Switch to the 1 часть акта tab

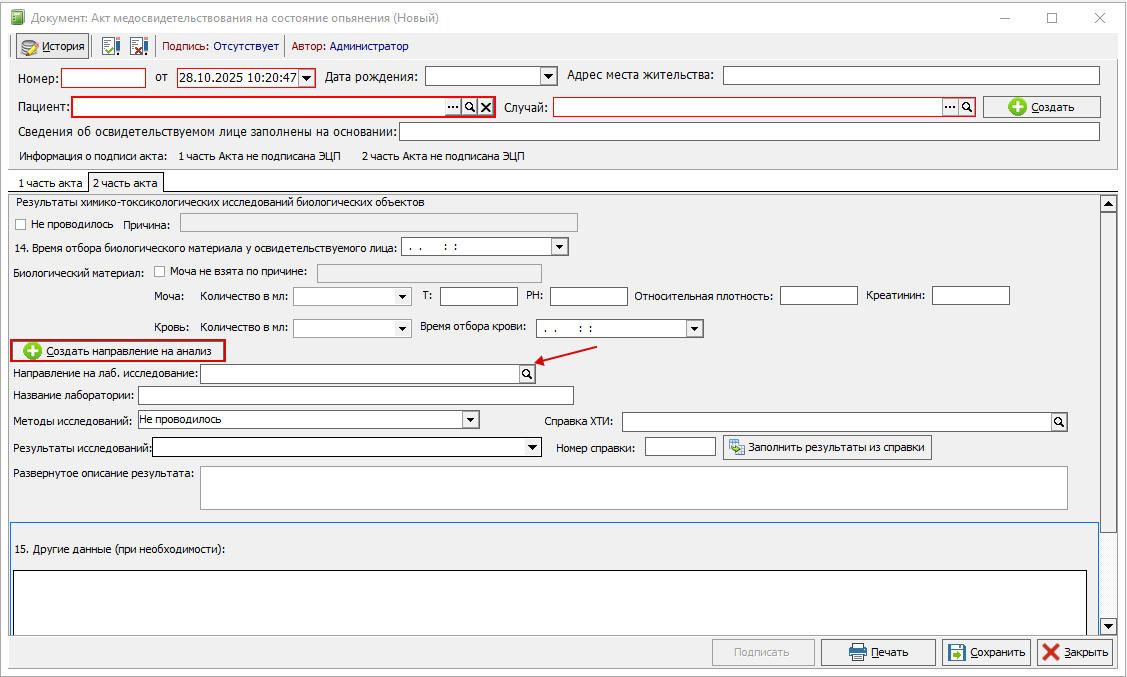point(48,183)
